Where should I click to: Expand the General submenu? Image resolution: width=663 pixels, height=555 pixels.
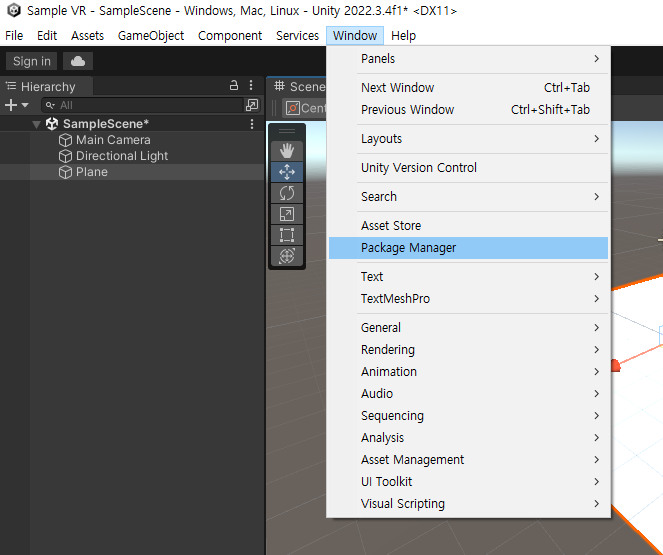tap(468, 328)
